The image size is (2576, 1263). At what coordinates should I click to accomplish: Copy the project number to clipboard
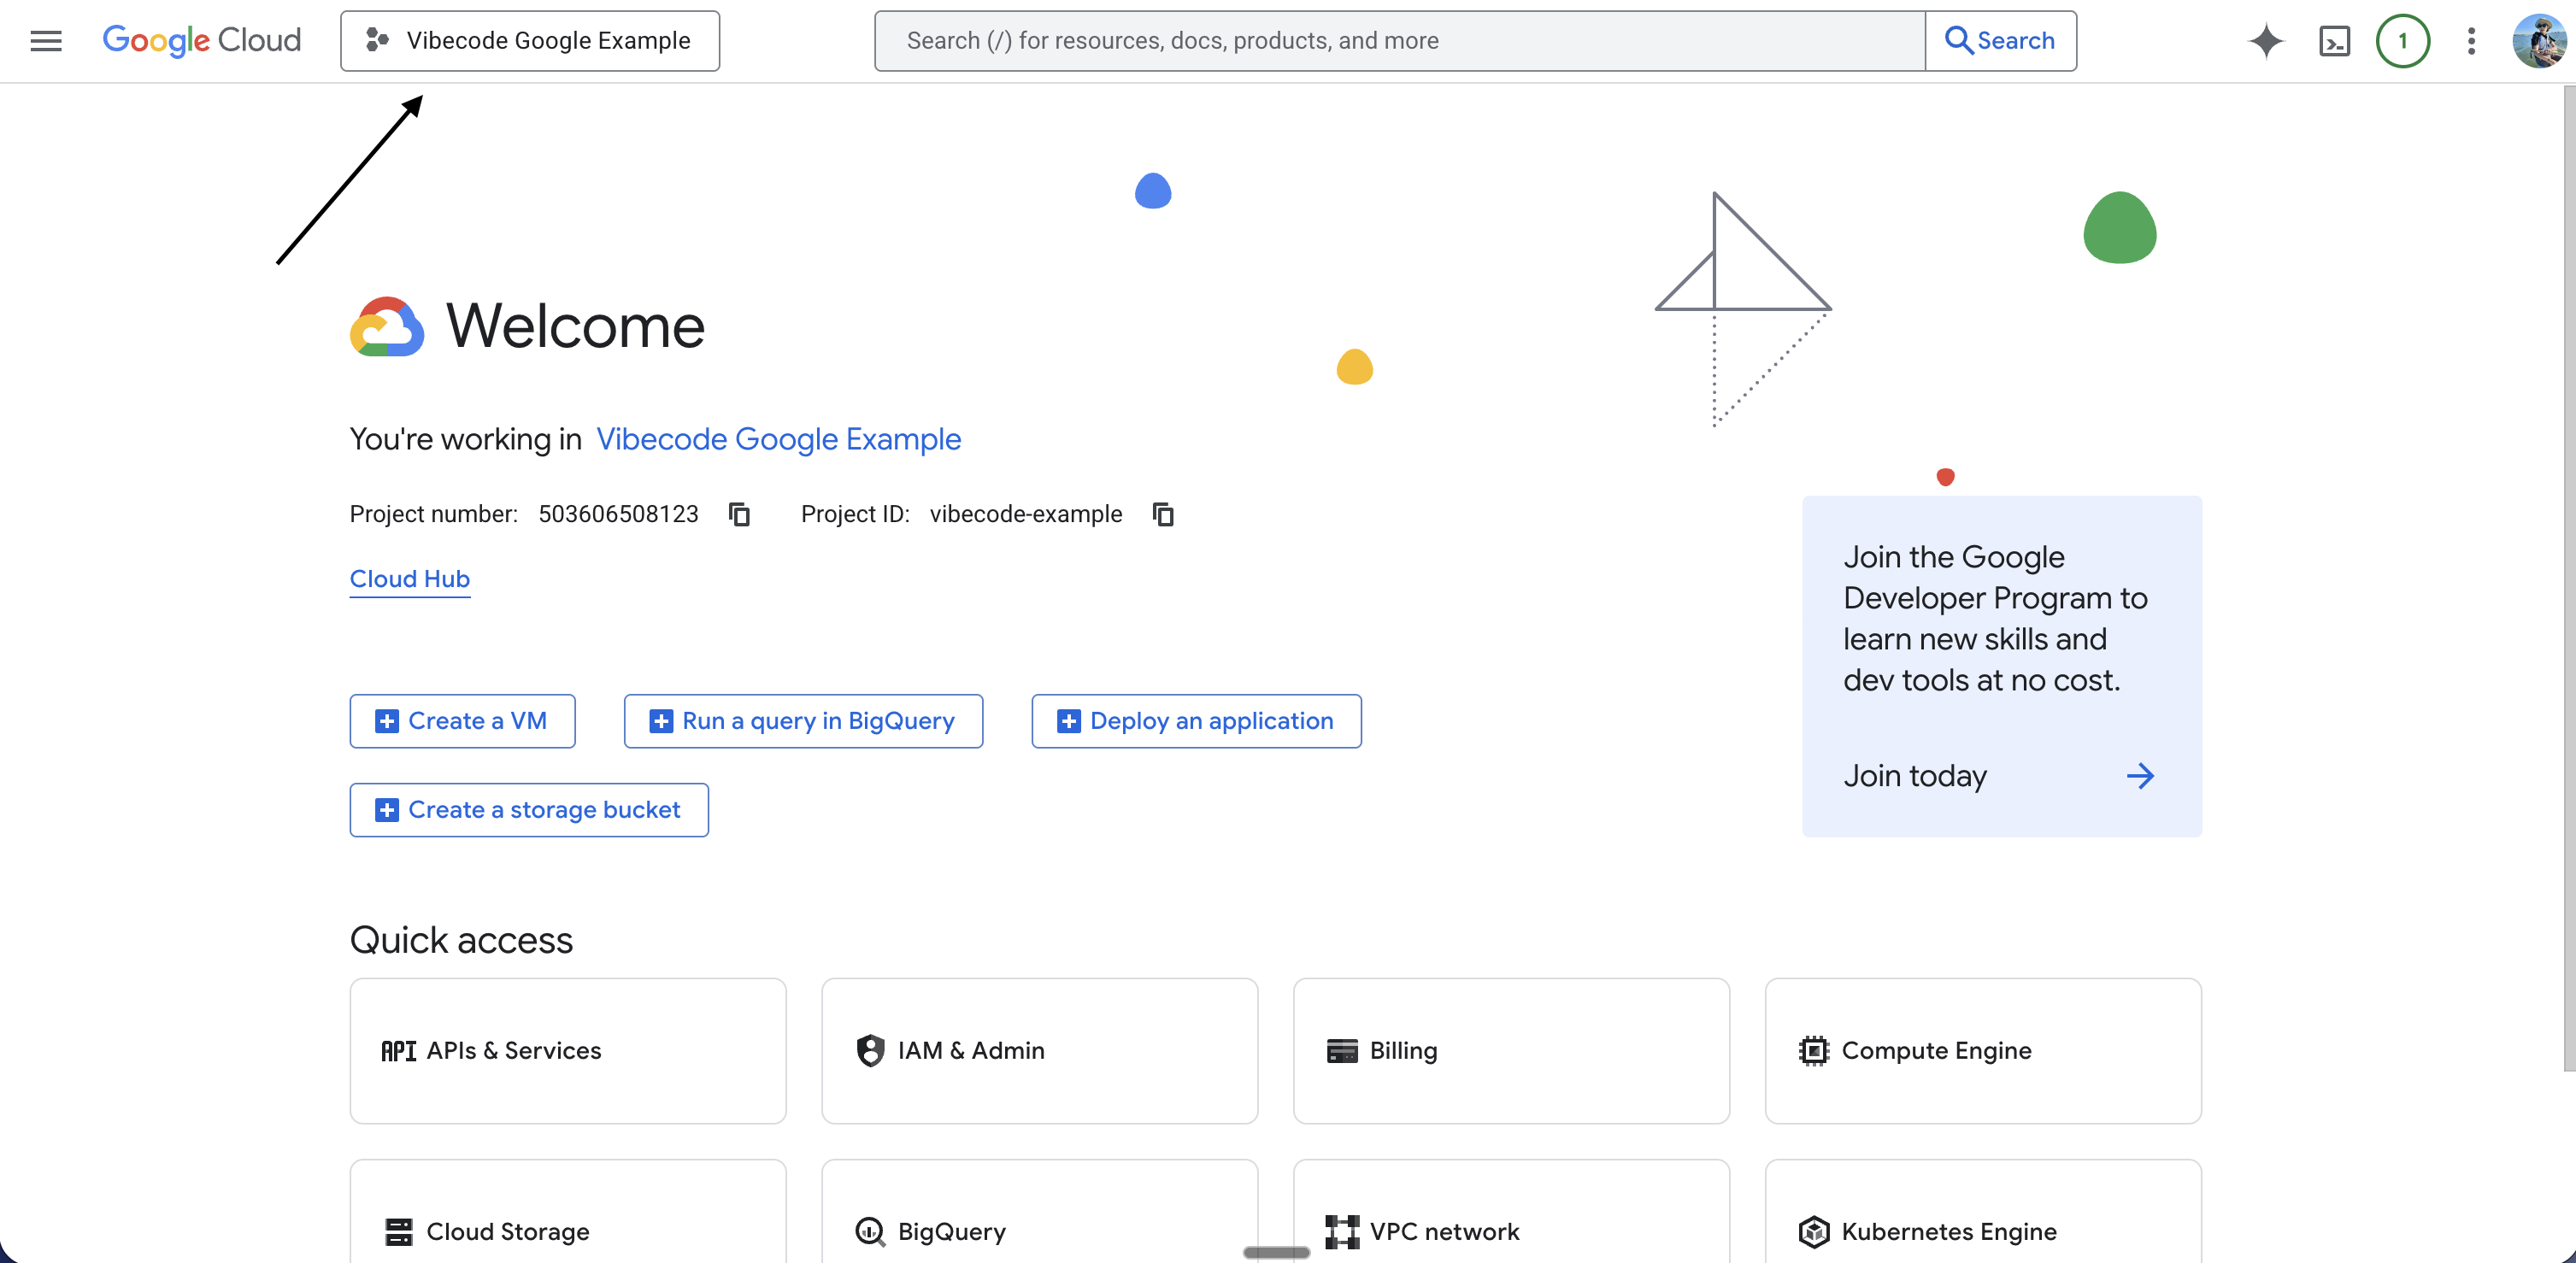point(739,514)
